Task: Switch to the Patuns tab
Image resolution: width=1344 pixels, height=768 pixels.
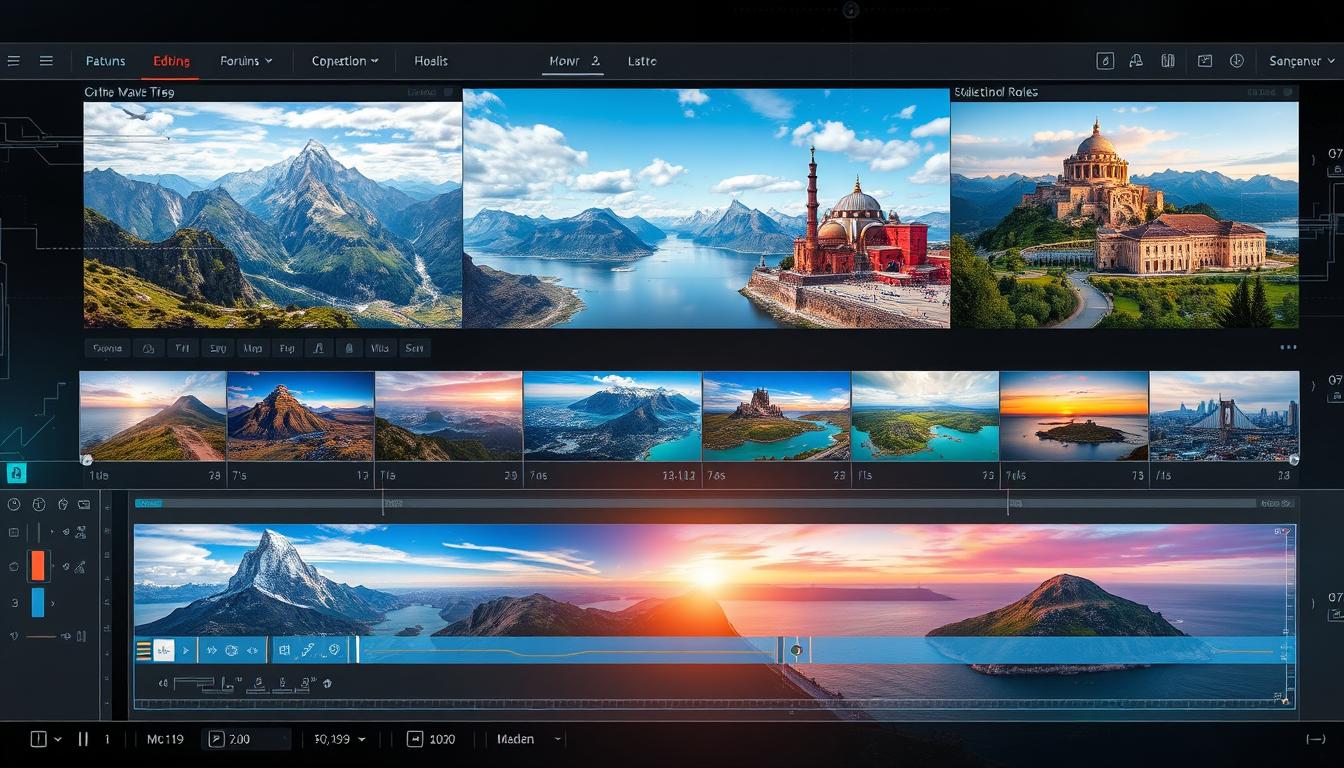Action: pyautogui.click(x=105, y=61)
